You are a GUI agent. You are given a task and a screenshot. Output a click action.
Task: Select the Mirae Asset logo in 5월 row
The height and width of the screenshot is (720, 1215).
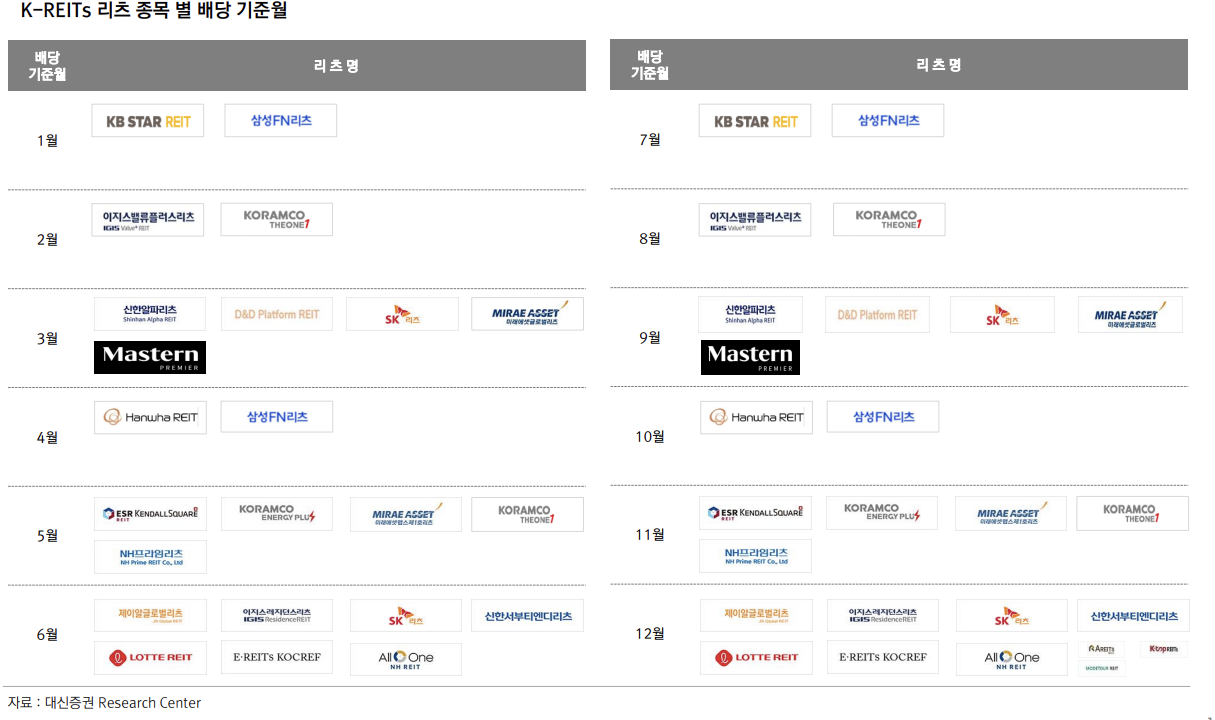pyautogui.click(x=406, y=514)
